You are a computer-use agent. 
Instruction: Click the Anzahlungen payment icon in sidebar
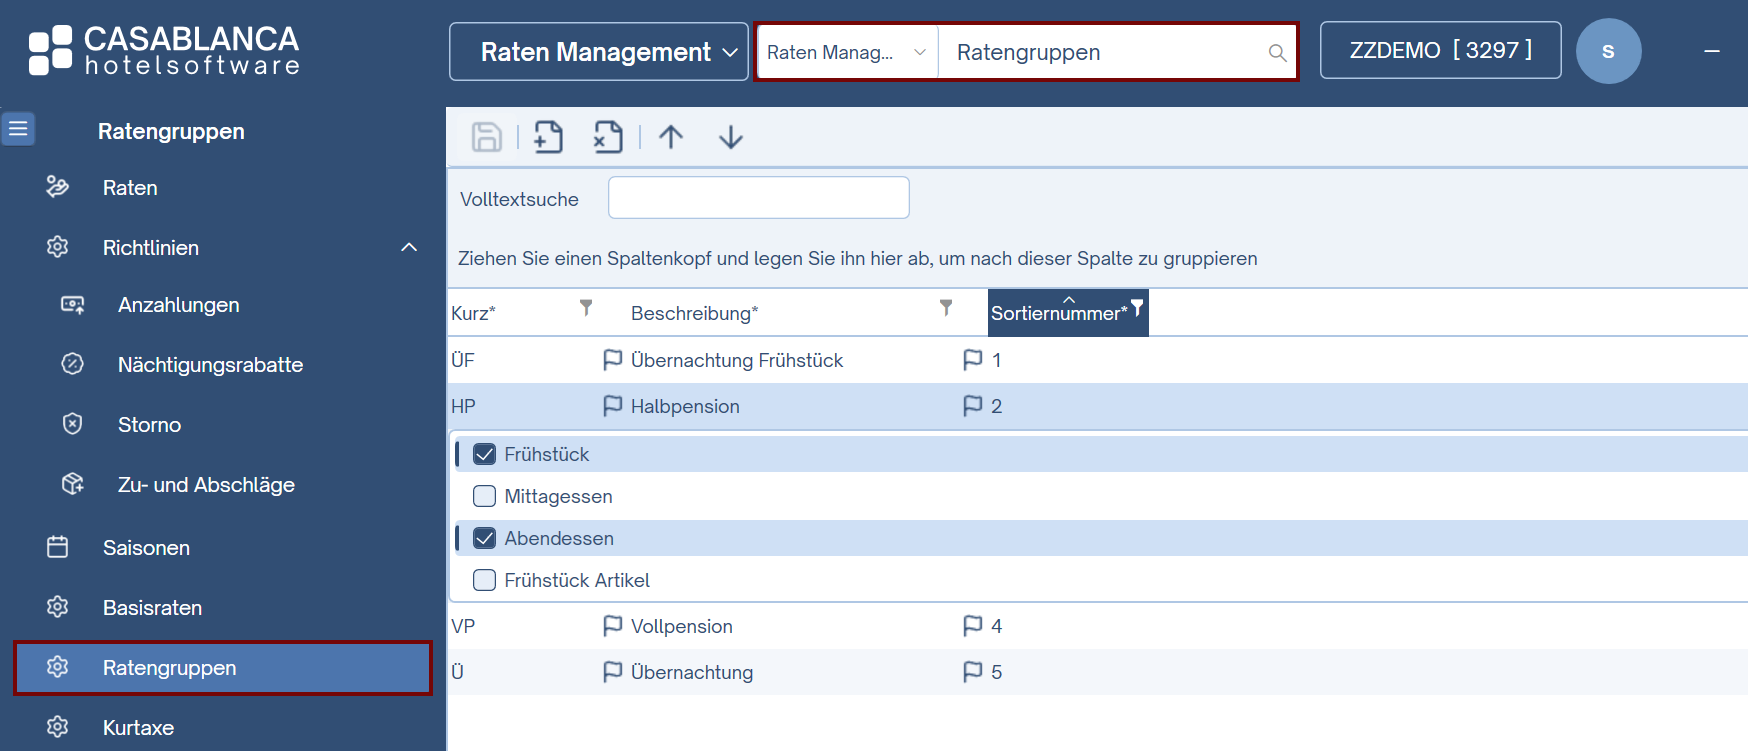pyautogui.click(x=73, y=305)
